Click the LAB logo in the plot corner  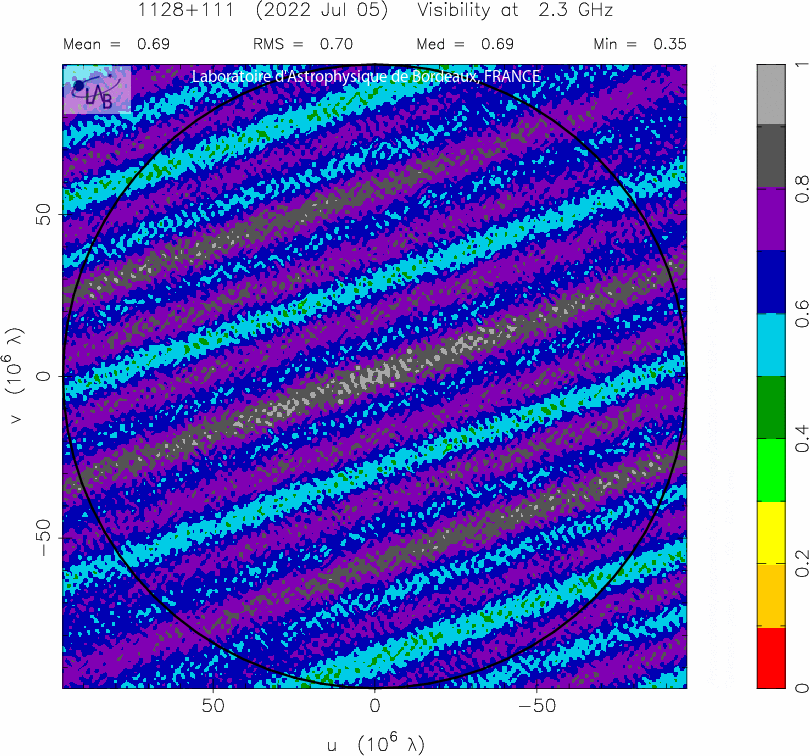click(x=97, y=89)
